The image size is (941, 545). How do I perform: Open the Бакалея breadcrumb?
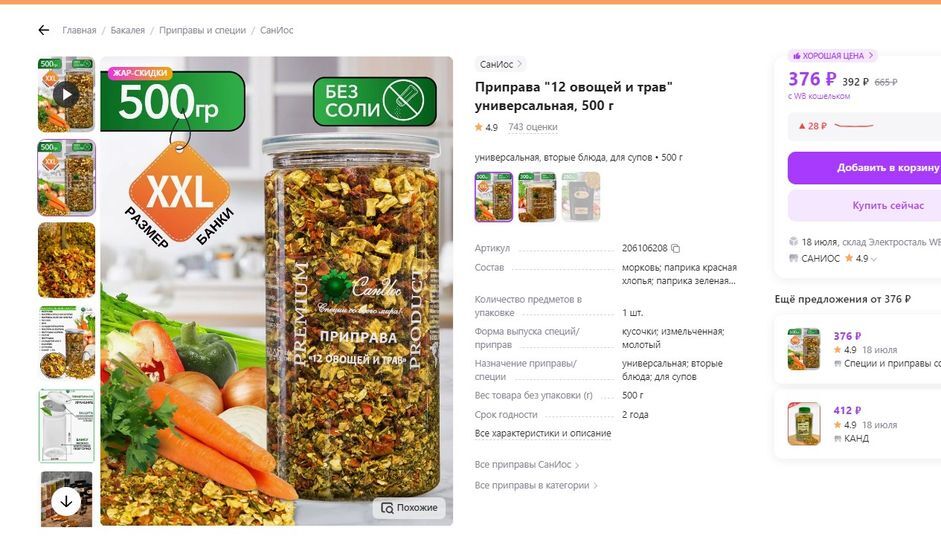coord(128,30)
